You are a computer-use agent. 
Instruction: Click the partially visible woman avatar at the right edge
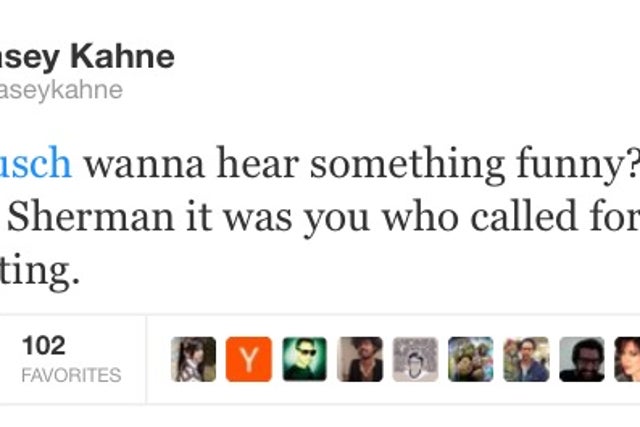(627, 359)
